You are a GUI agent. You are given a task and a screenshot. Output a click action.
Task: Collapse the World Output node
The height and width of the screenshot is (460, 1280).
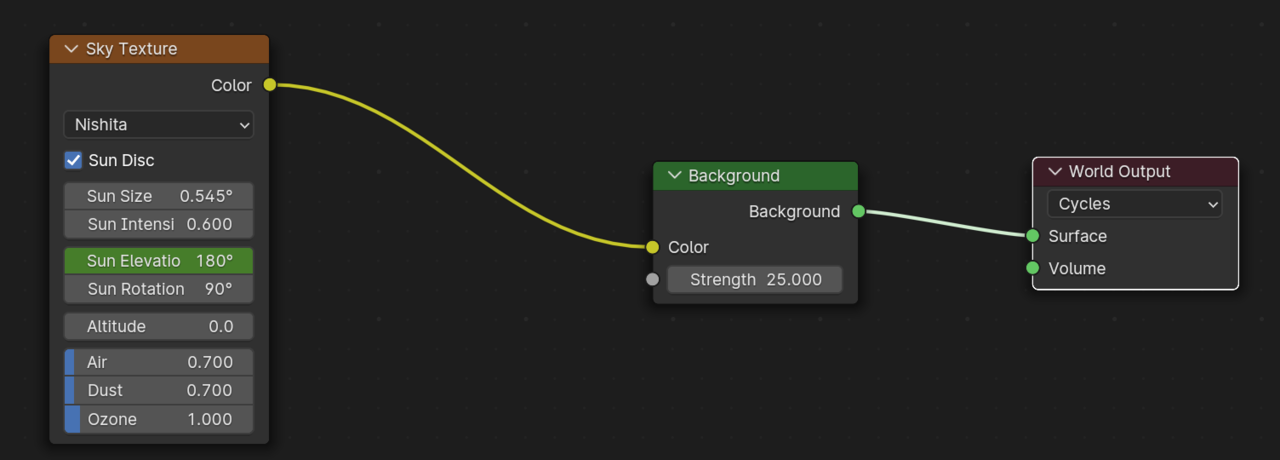point(1054,172)
